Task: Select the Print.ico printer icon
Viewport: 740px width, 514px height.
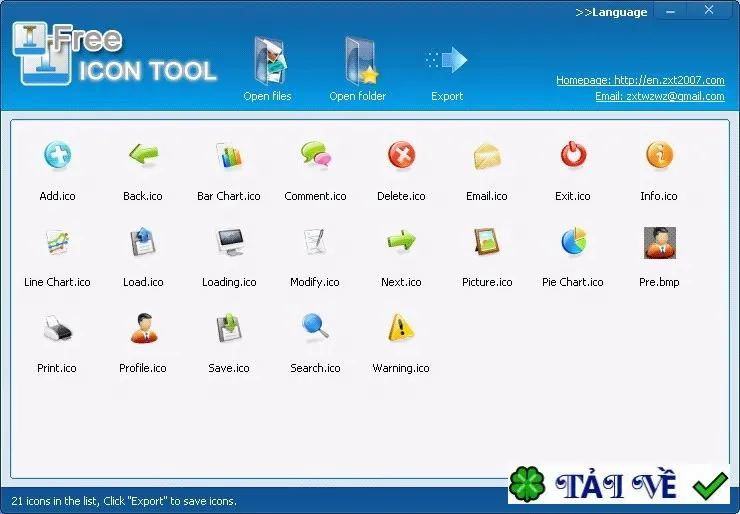Action: click(58, 328)
